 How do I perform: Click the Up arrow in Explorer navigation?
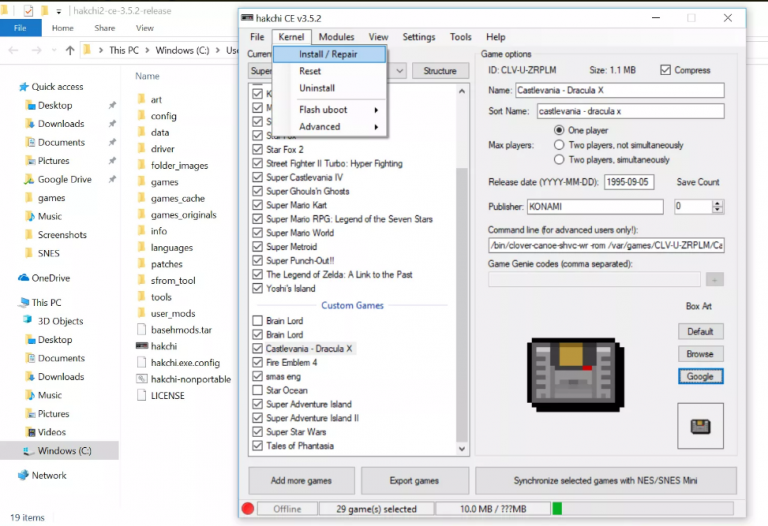pos(70,50)
